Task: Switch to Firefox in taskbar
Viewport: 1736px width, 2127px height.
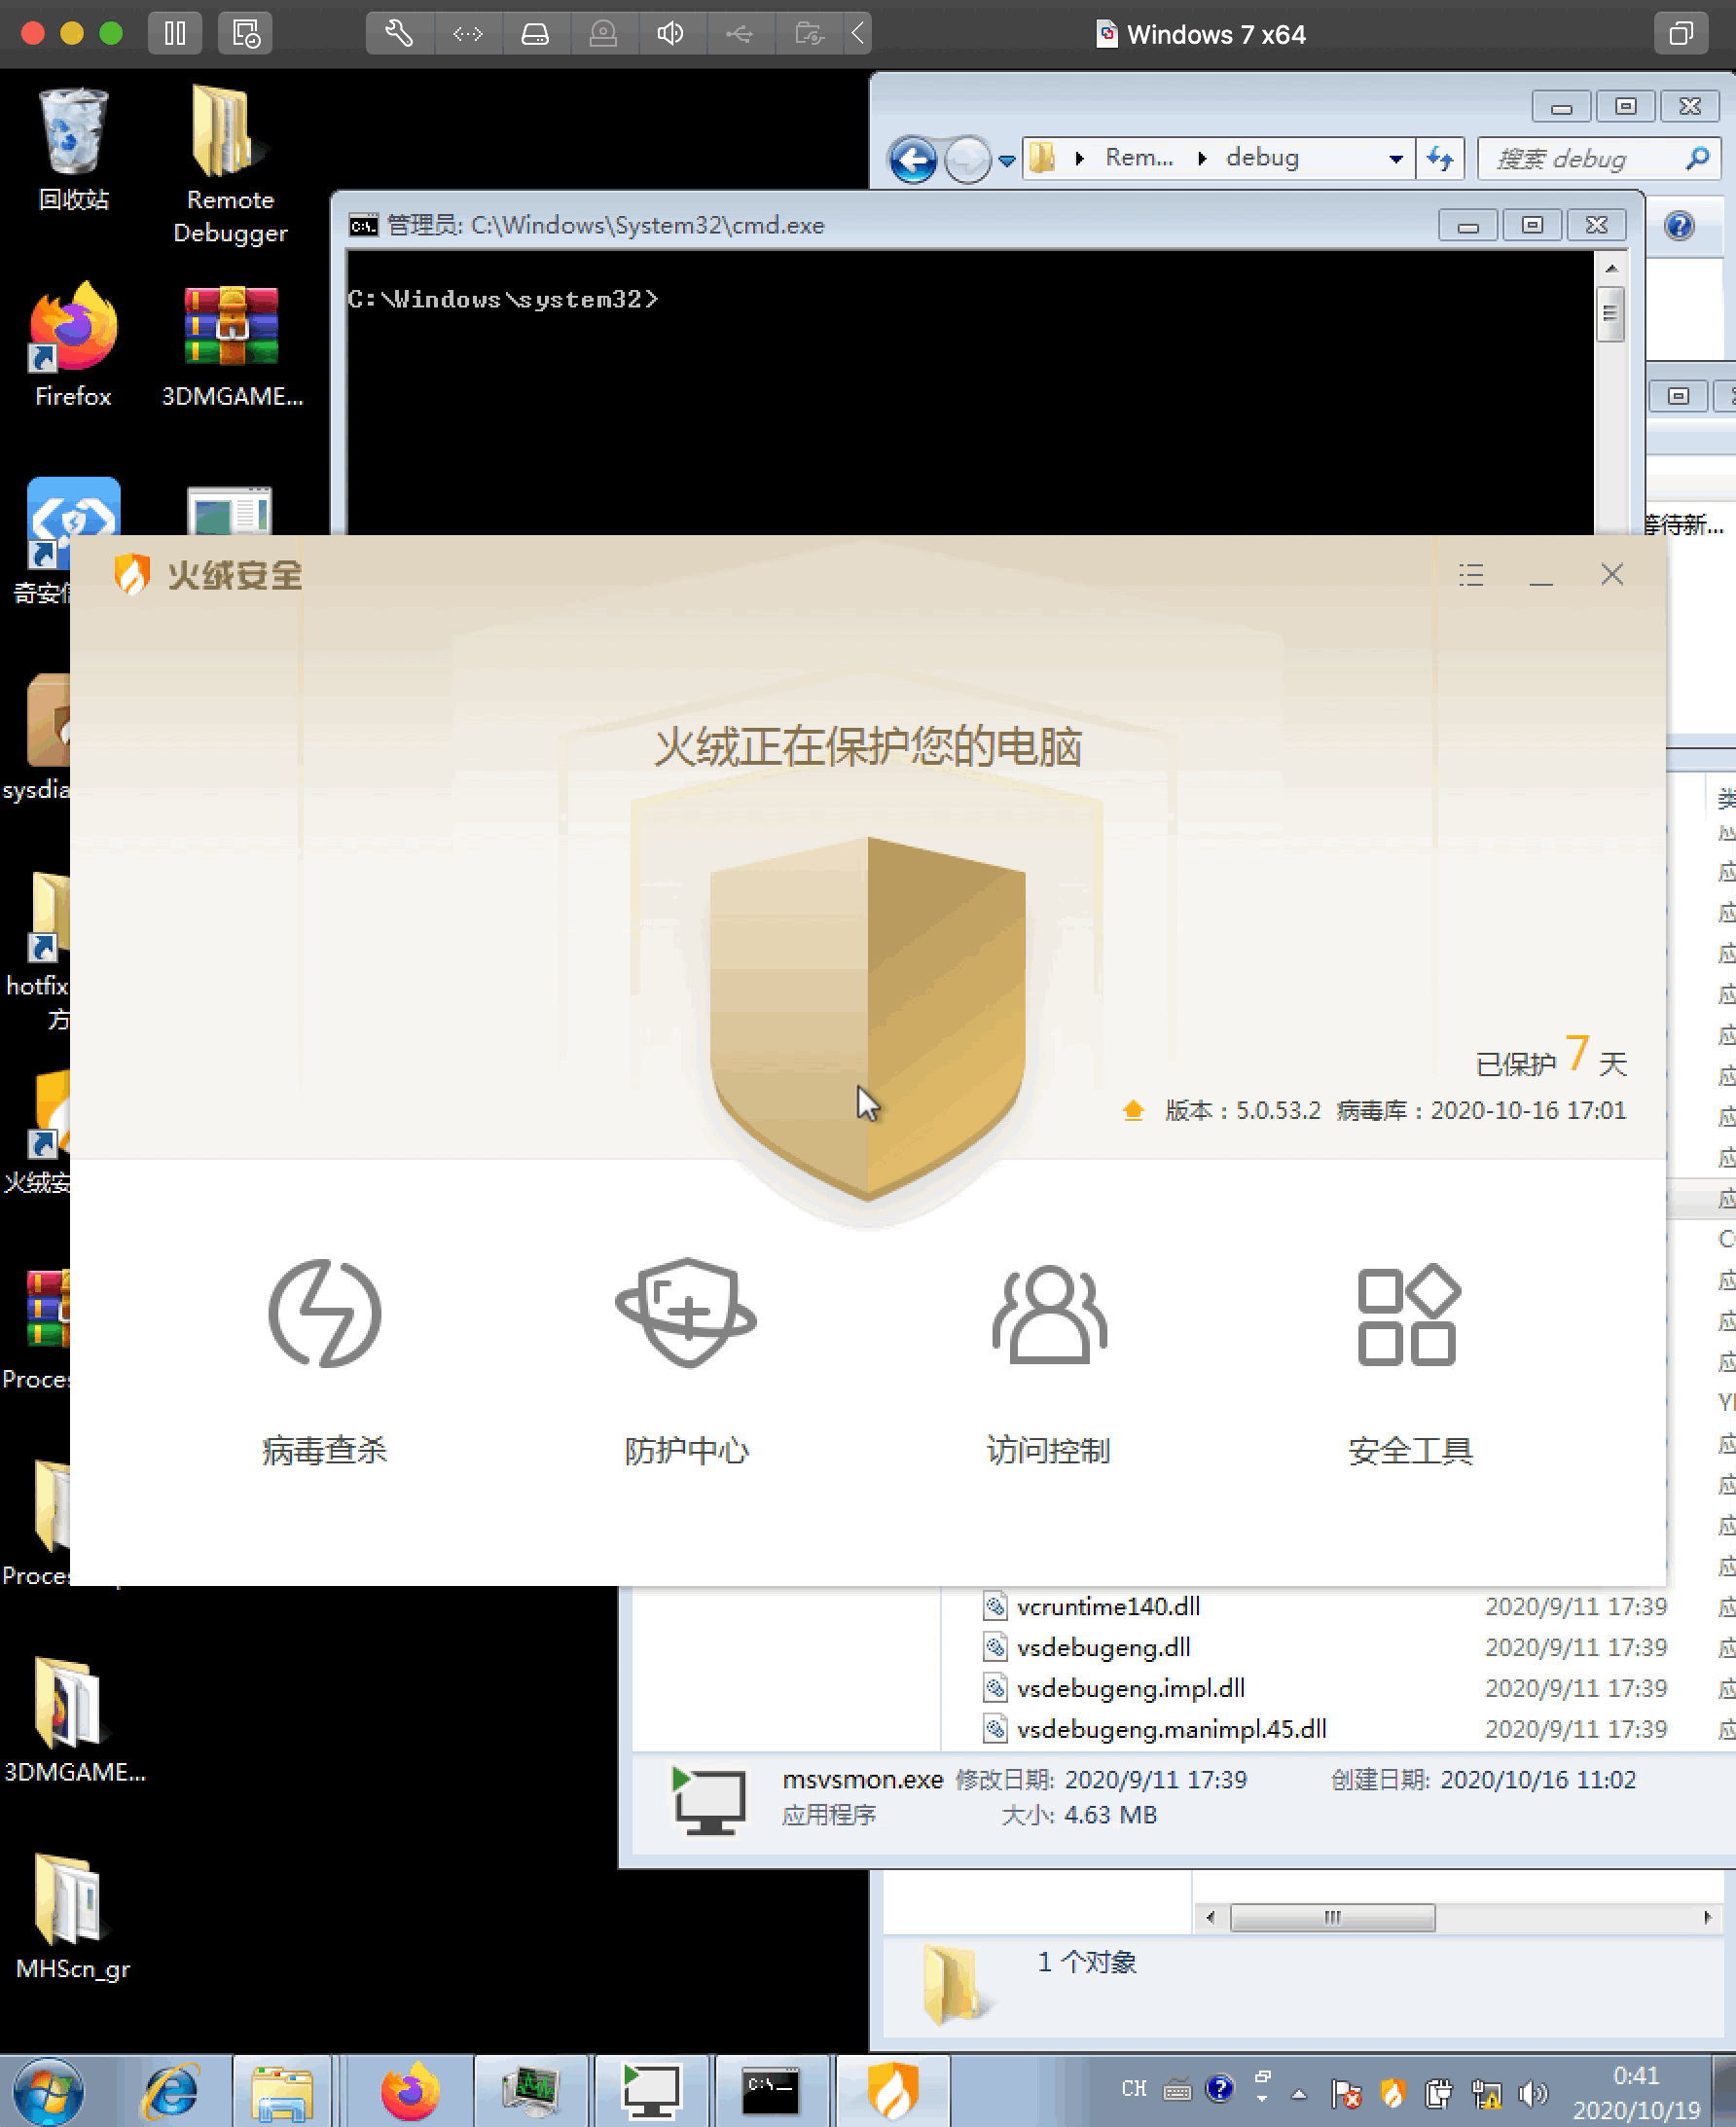Action: tap(410, 2091)
